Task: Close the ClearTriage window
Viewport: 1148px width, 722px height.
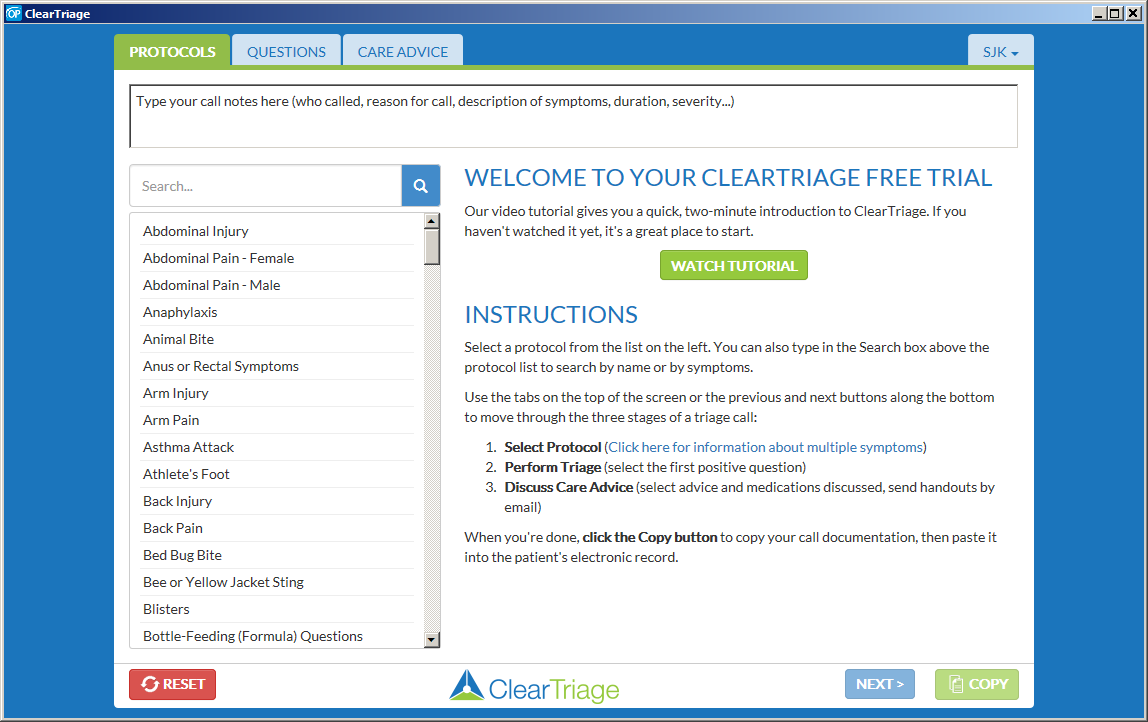Action: pos(1133,13)
